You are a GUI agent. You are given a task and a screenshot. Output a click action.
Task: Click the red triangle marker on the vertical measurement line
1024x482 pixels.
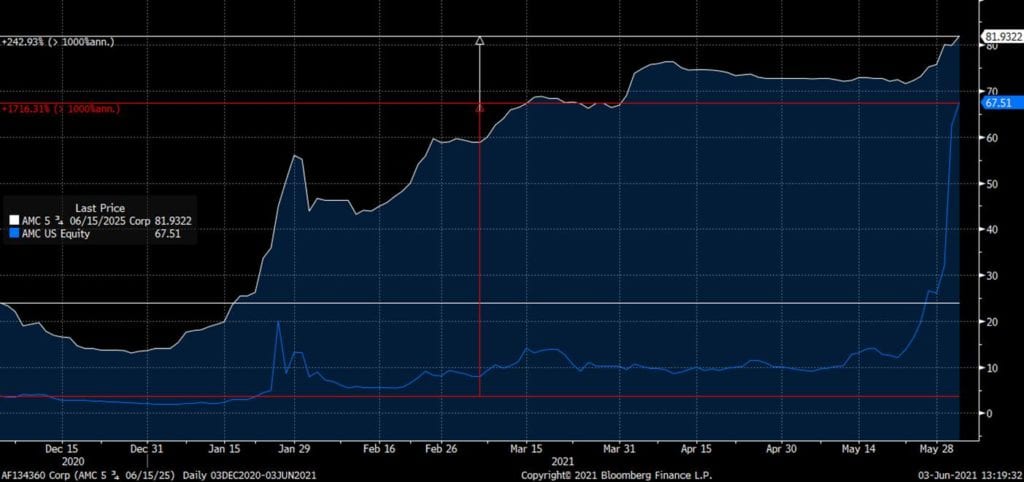(480, 108)
